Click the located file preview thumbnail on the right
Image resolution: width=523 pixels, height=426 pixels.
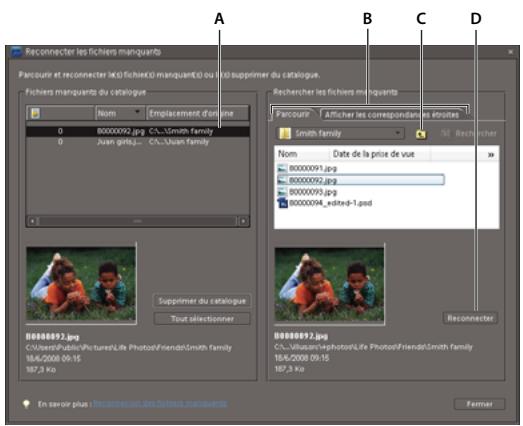point(329,284)
